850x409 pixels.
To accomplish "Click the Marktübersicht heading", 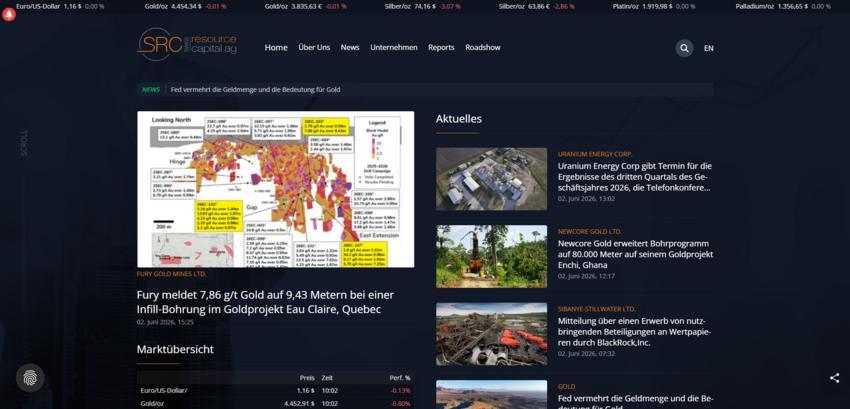I will [x=175, y=349].
